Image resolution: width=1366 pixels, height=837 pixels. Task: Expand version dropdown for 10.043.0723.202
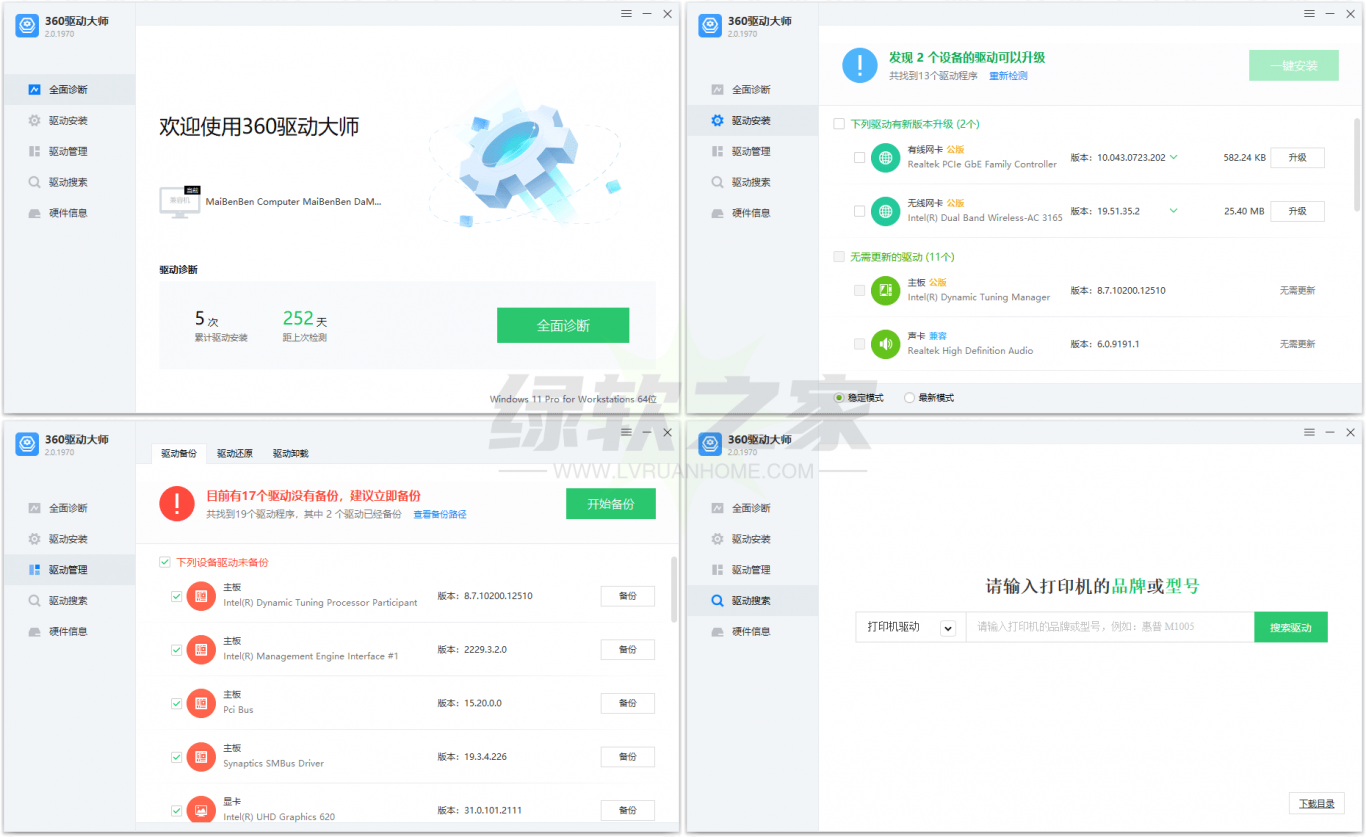coord(1174,157)
